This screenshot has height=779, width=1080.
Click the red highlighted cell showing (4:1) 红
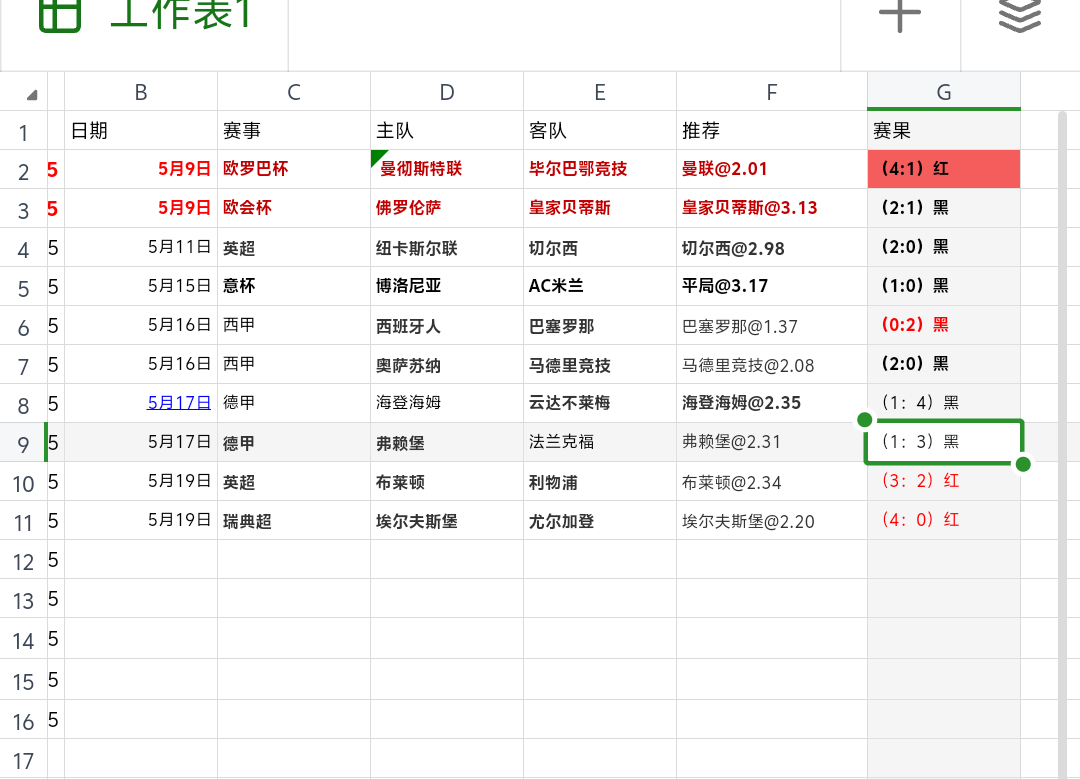coord(943,169)
